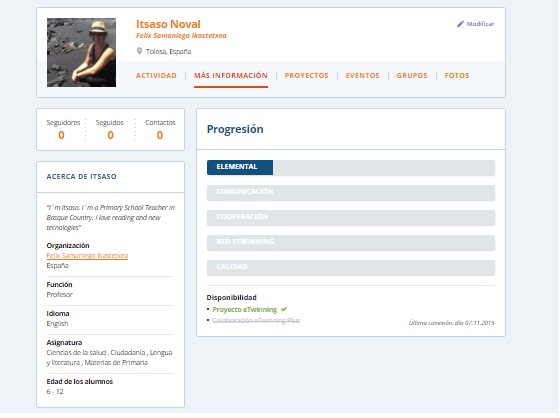Click the Modificar pencil icon
This screenshot has height=418, width=560.
tap(460, 24)
